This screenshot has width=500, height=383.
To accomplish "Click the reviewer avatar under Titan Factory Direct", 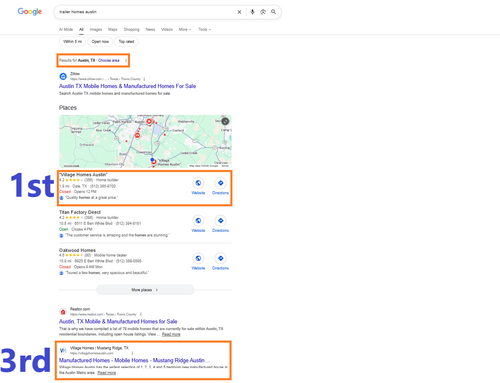I will tap(61, 235).
